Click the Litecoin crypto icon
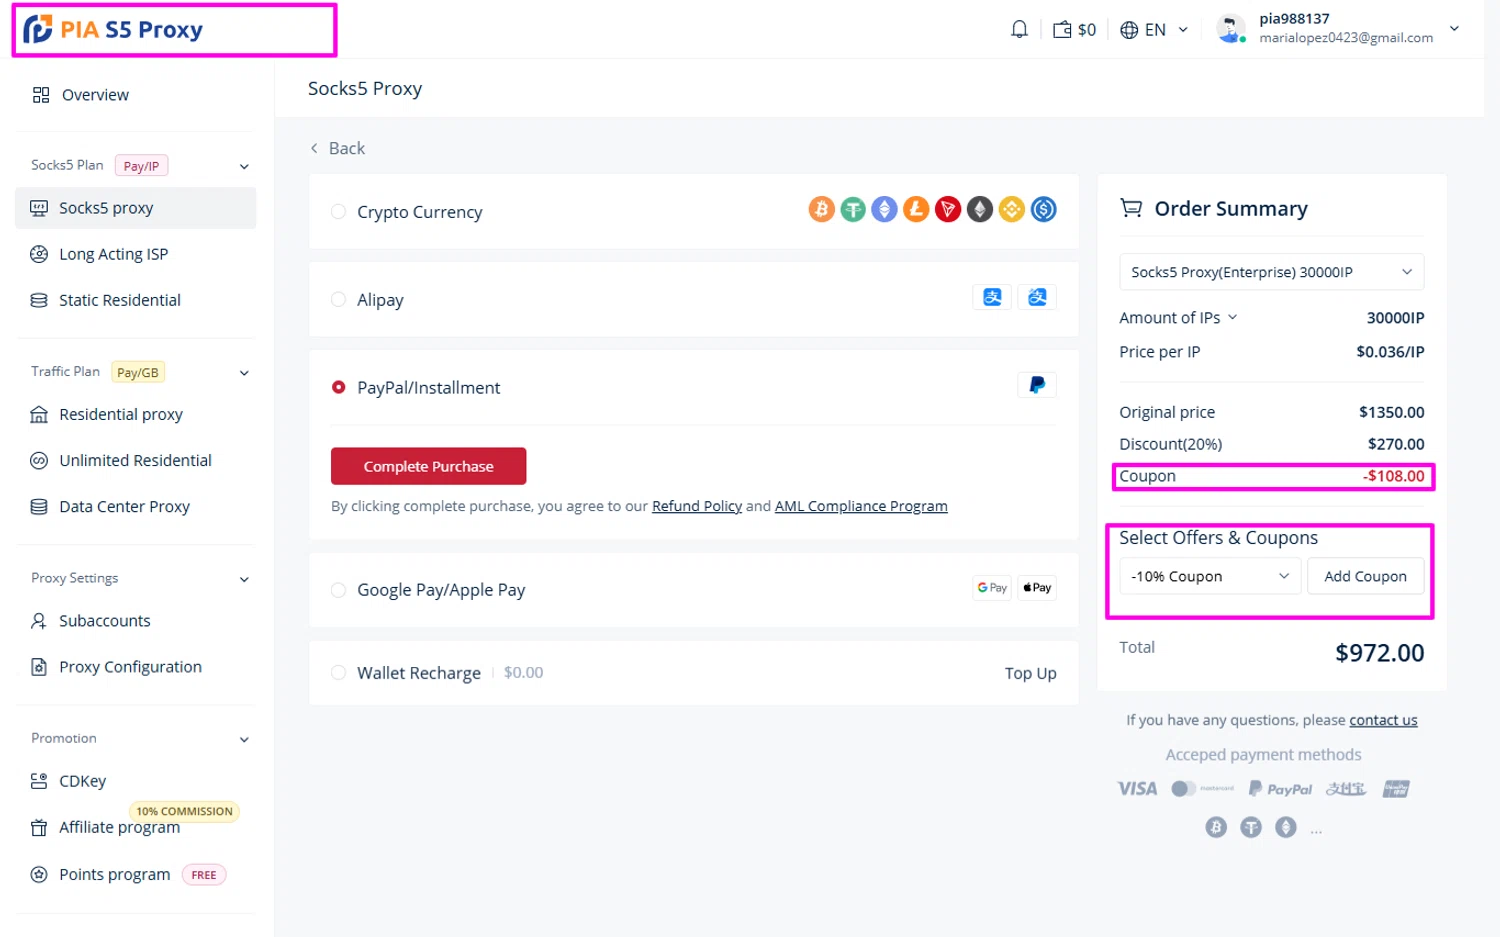Screen dimensions: 1500x937 (x=916, y=209)
